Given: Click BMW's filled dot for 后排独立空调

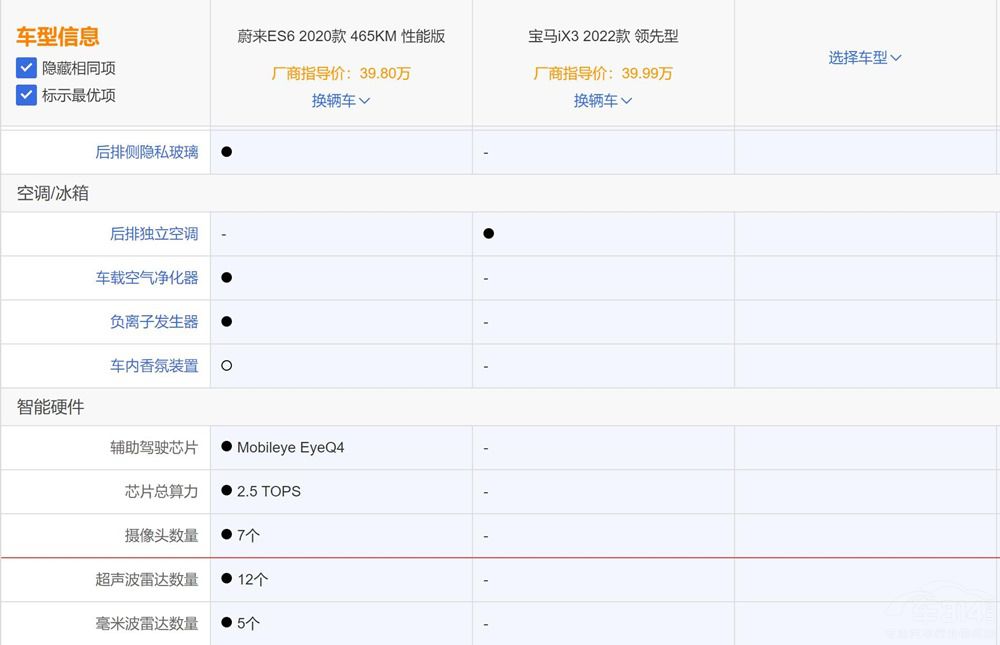Looking at the screenshot, I should [x=489, y=234].
